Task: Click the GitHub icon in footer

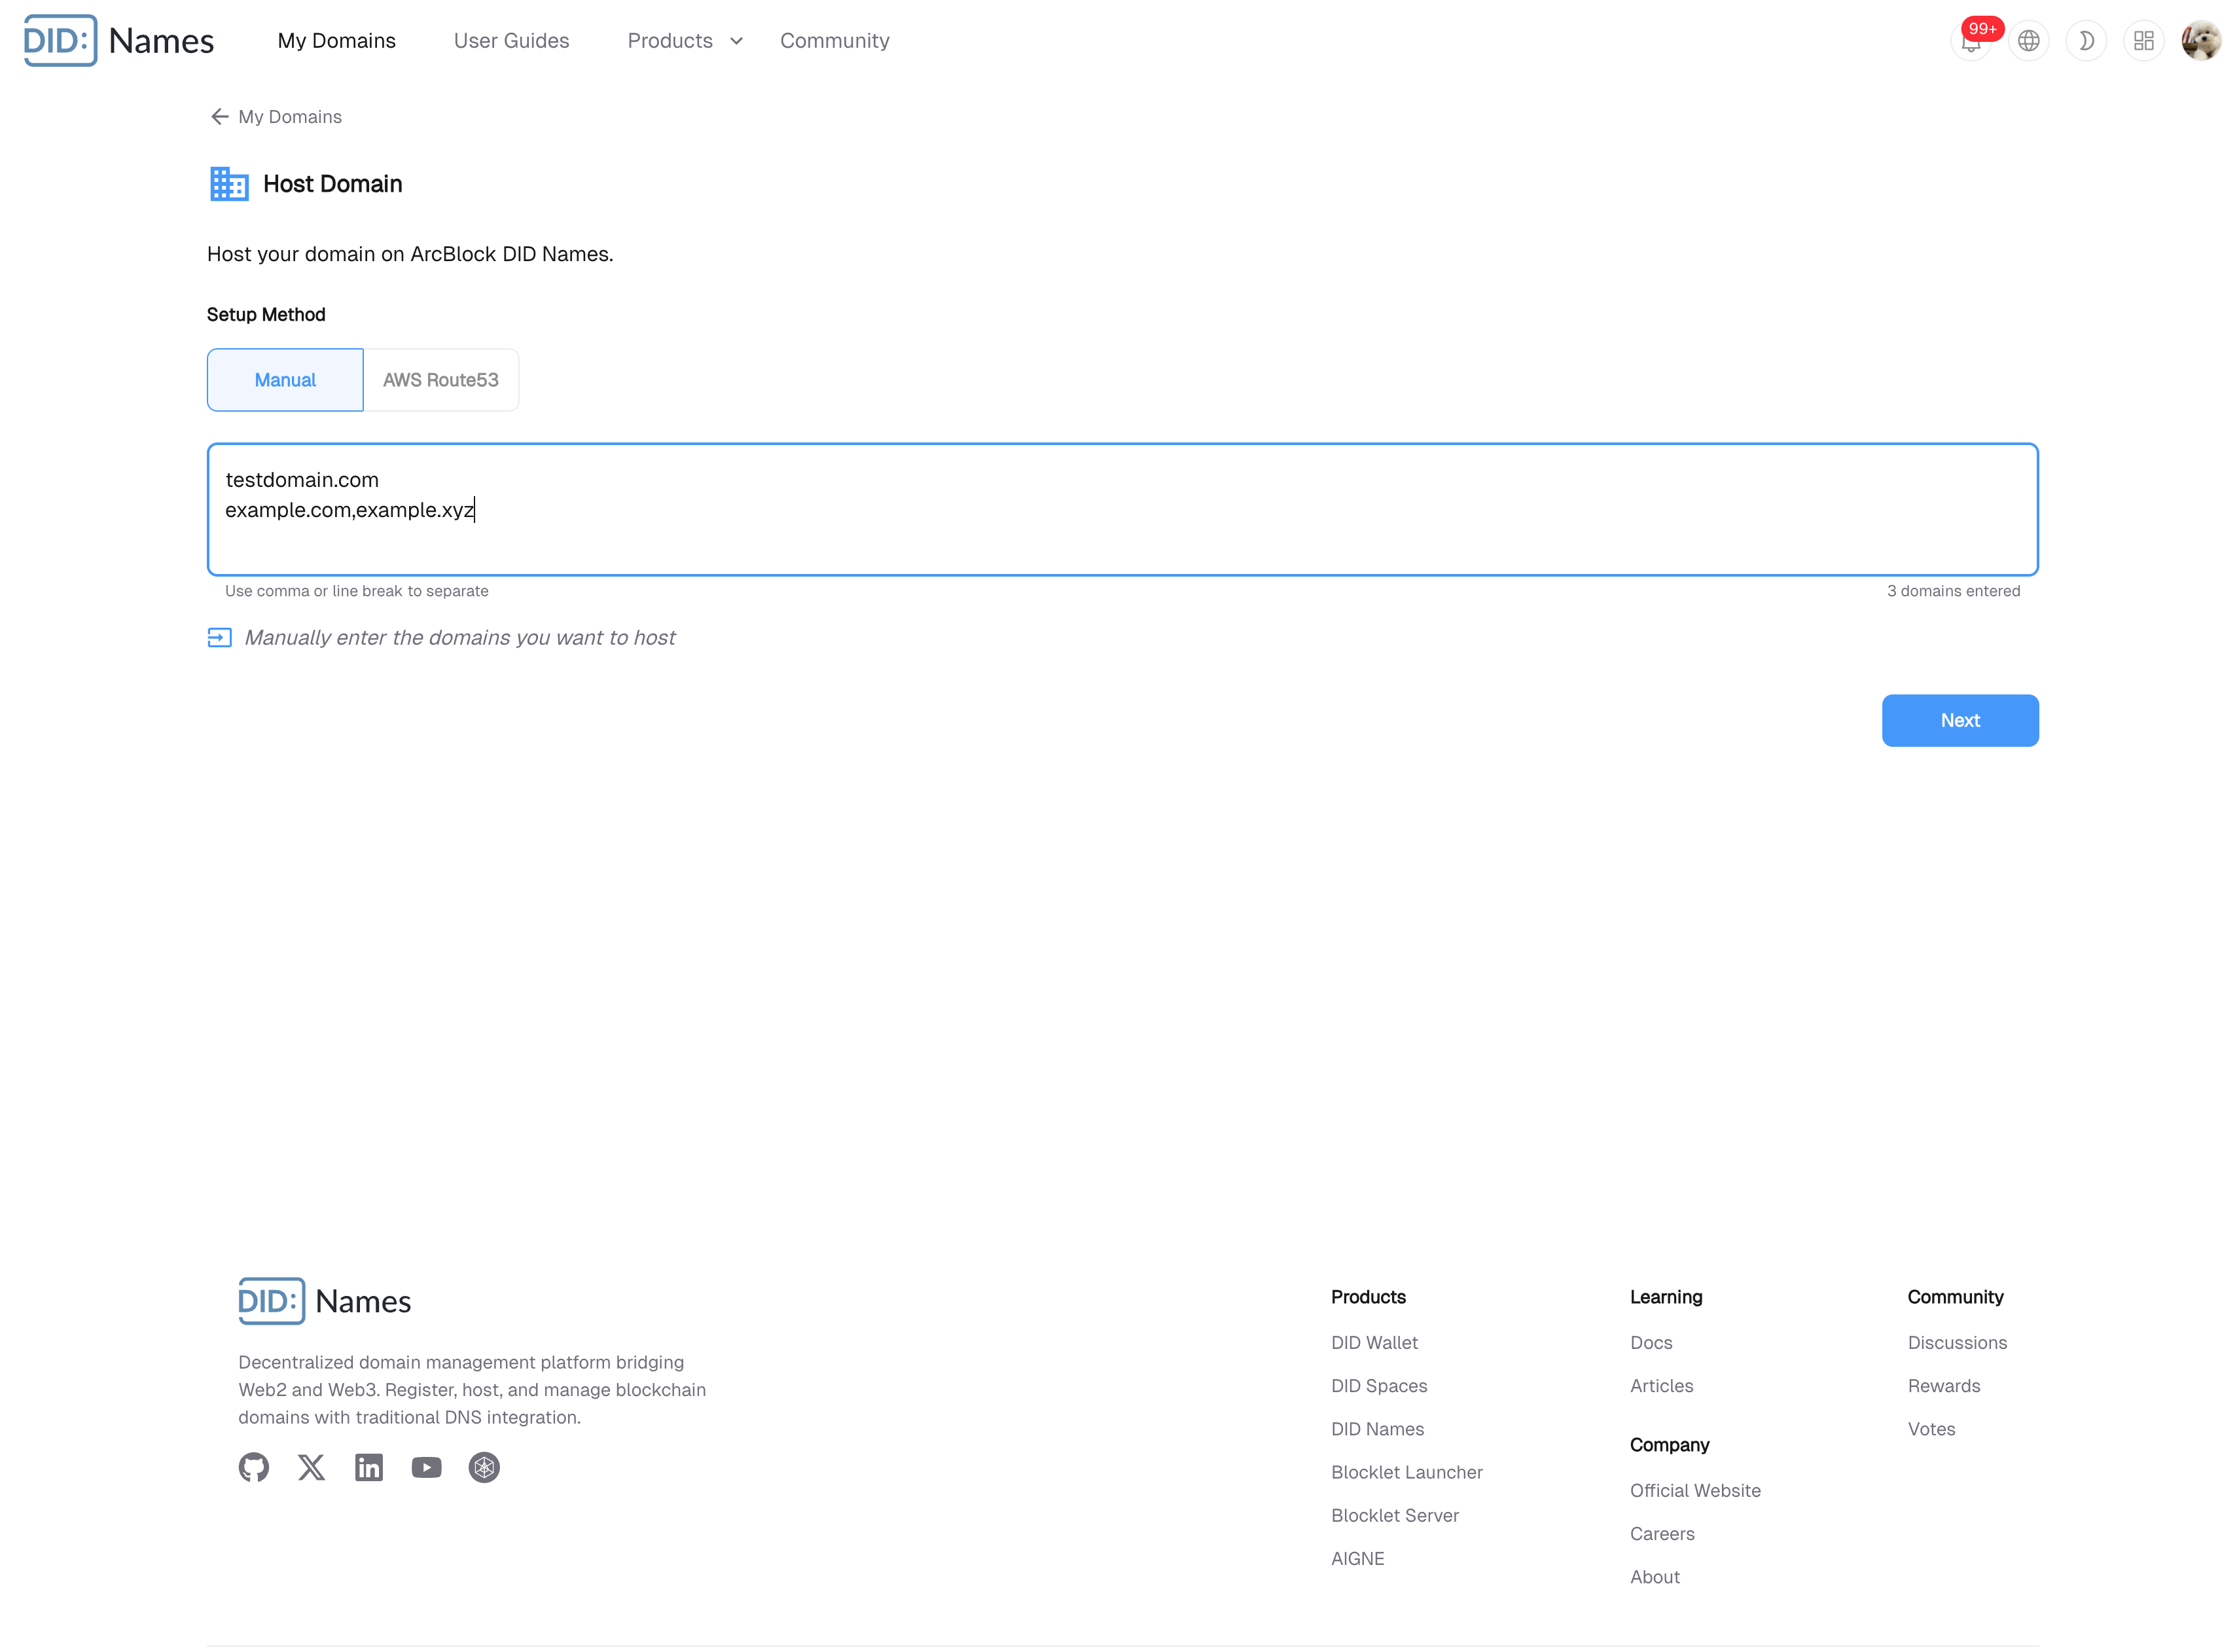Action: pos(254,1467)
